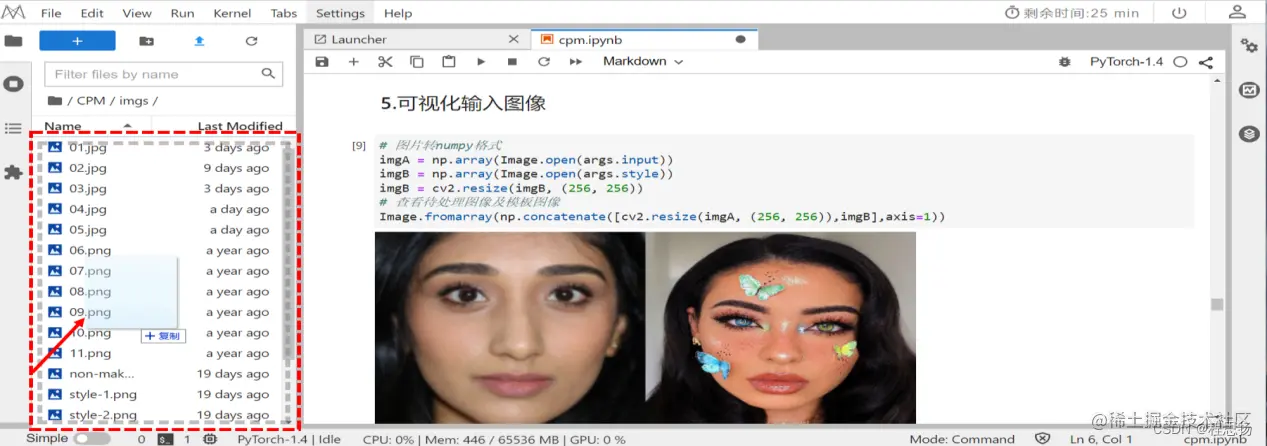Image resolution: width=1267 pixels, height=446 pixels.
Task: Open the Edit menu
Action: coord(92,13)
